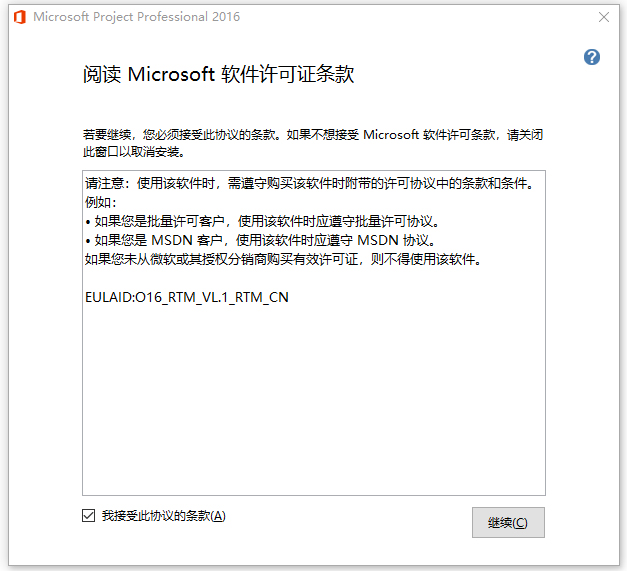
Task: Click the phrase MSDN 协议 ending the second bullet
Action: click(x=398, y=241)
